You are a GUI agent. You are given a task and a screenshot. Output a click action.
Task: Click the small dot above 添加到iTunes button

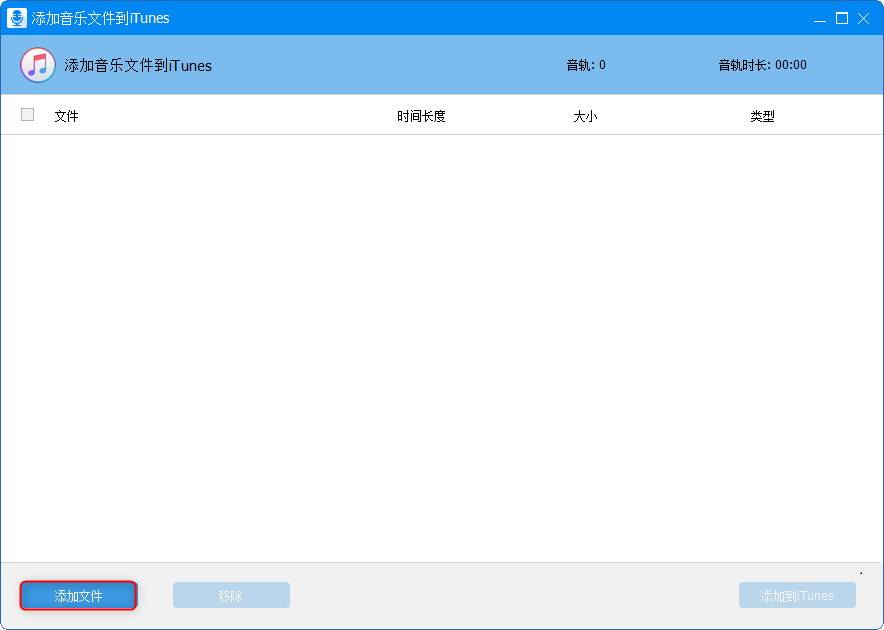tap(861, 573)
